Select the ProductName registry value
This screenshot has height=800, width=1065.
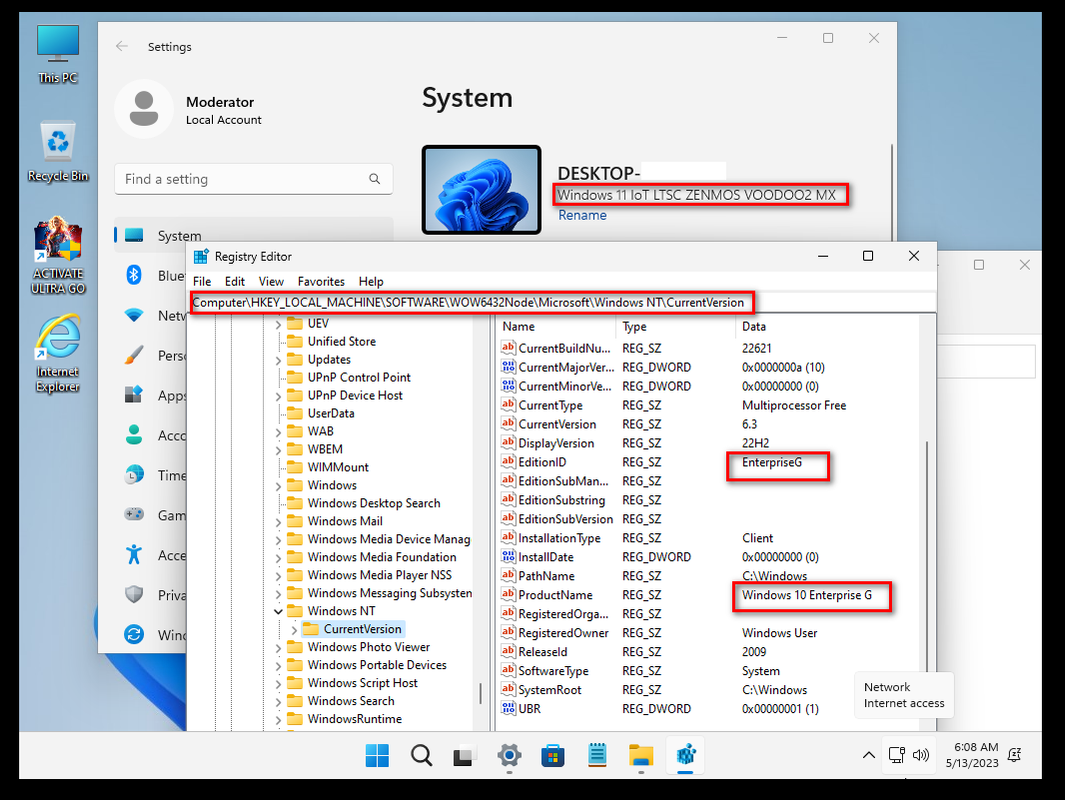[555, 594]
